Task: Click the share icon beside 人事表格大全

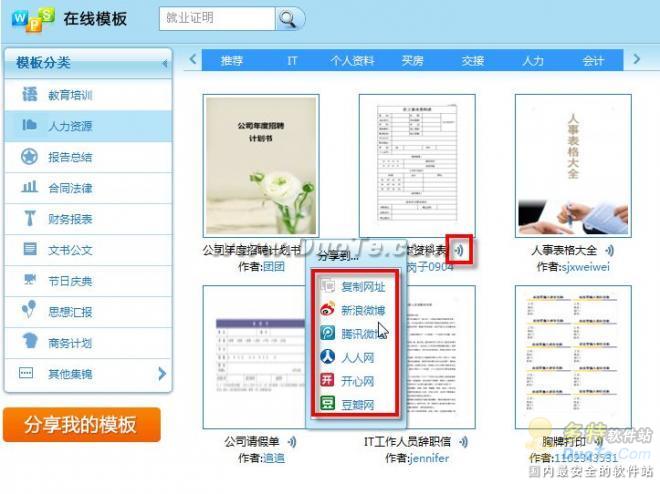Action: [609, 250]
